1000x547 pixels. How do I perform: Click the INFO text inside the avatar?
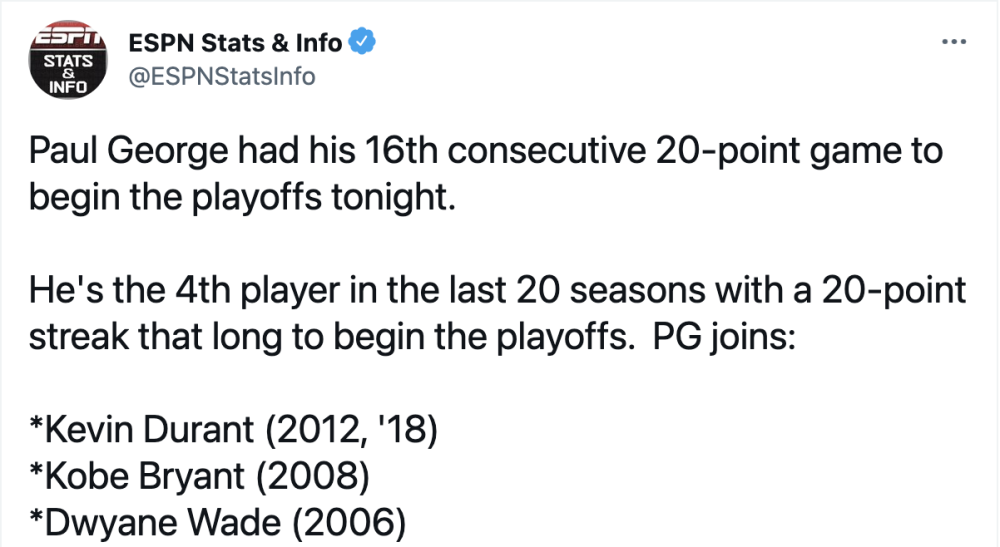(x=68, y=86)
